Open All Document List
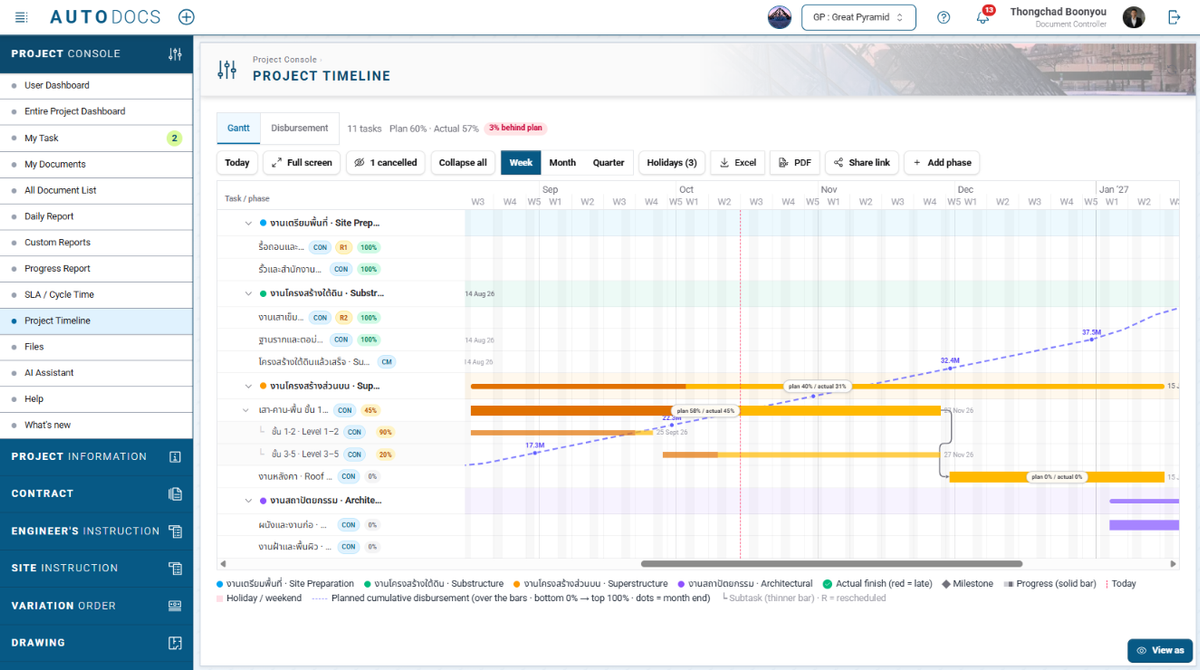This screenshot has height=670, width=1200. click(96, 190)
